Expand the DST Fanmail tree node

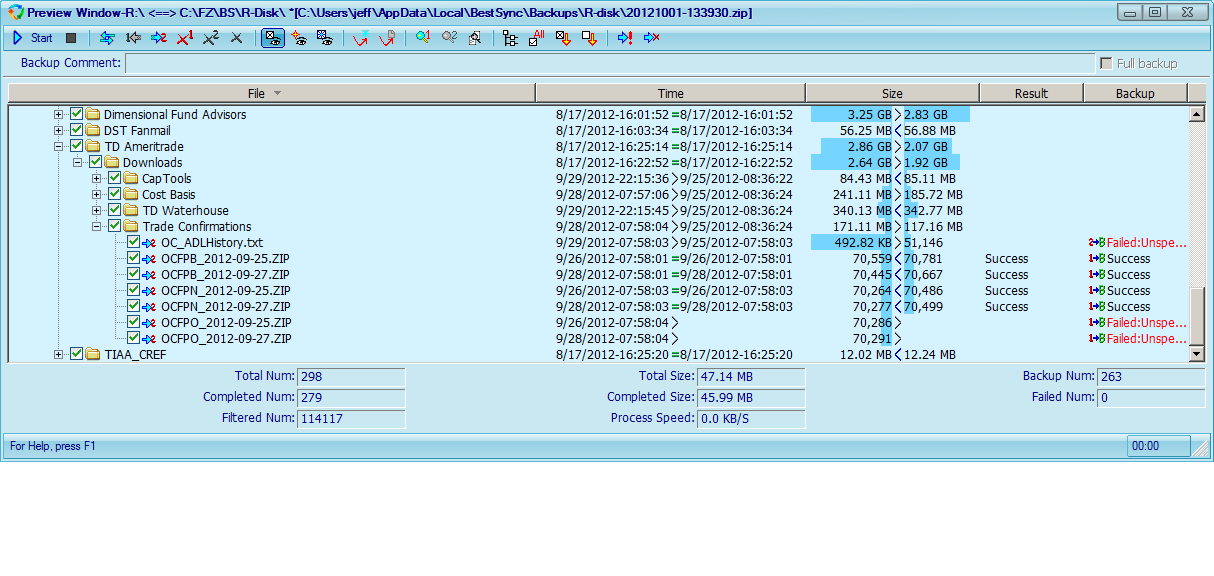point(59,131)
